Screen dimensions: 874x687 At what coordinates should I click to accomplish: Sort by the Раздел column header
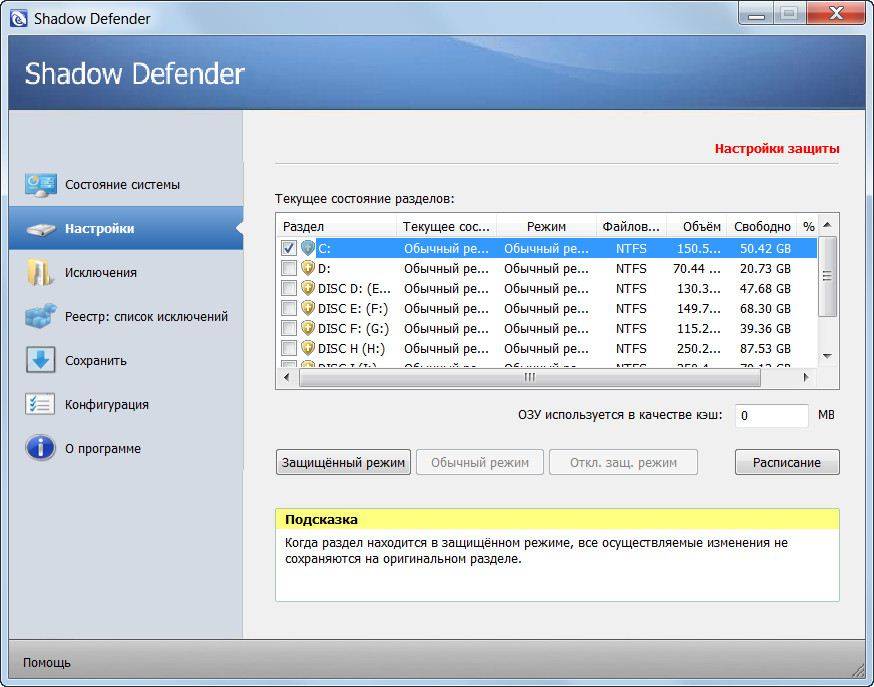click(x=337, y=226)
